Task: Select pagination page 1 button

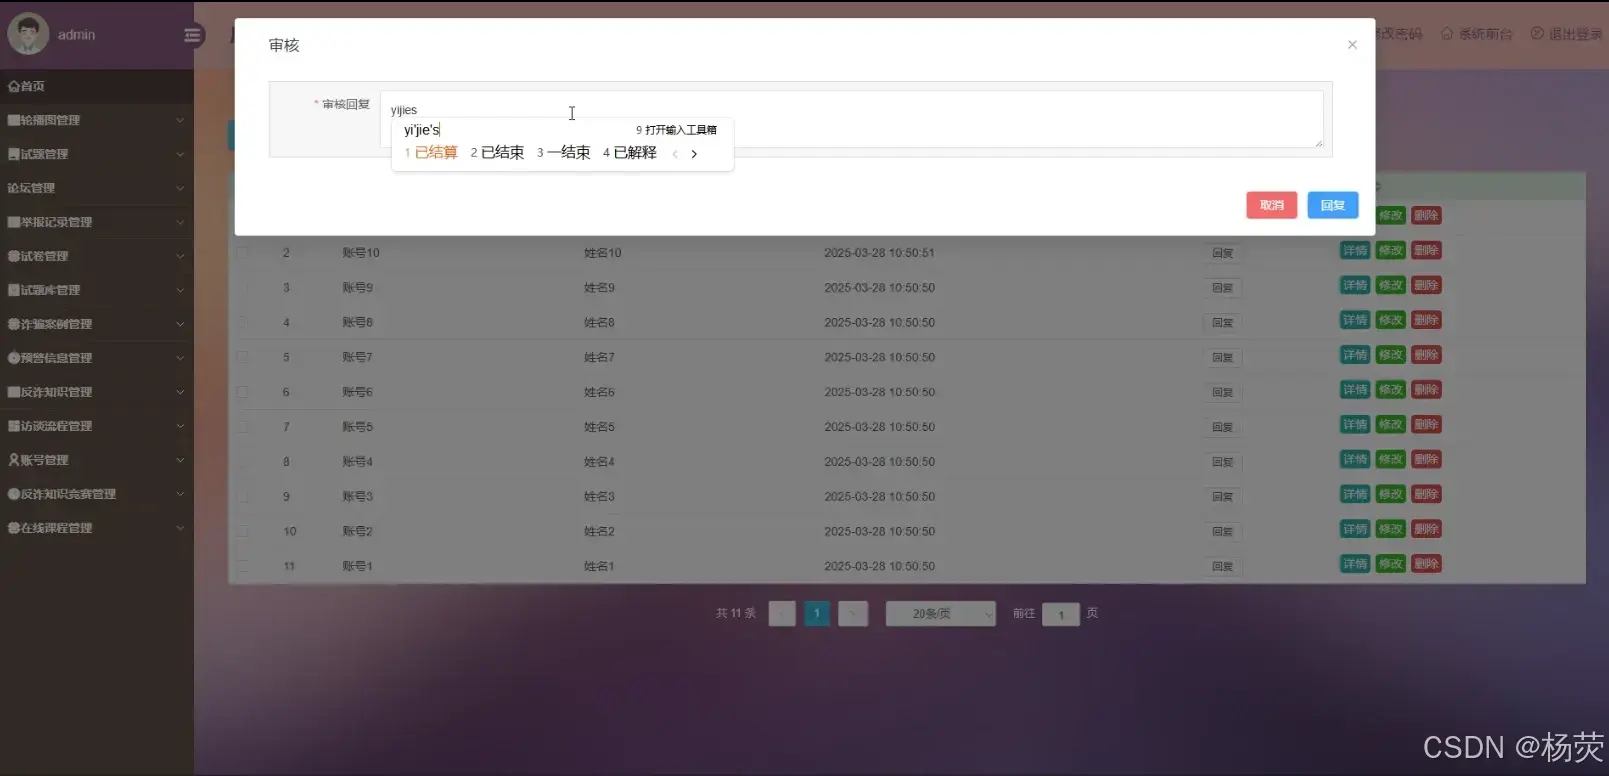Action: (817, 614)
